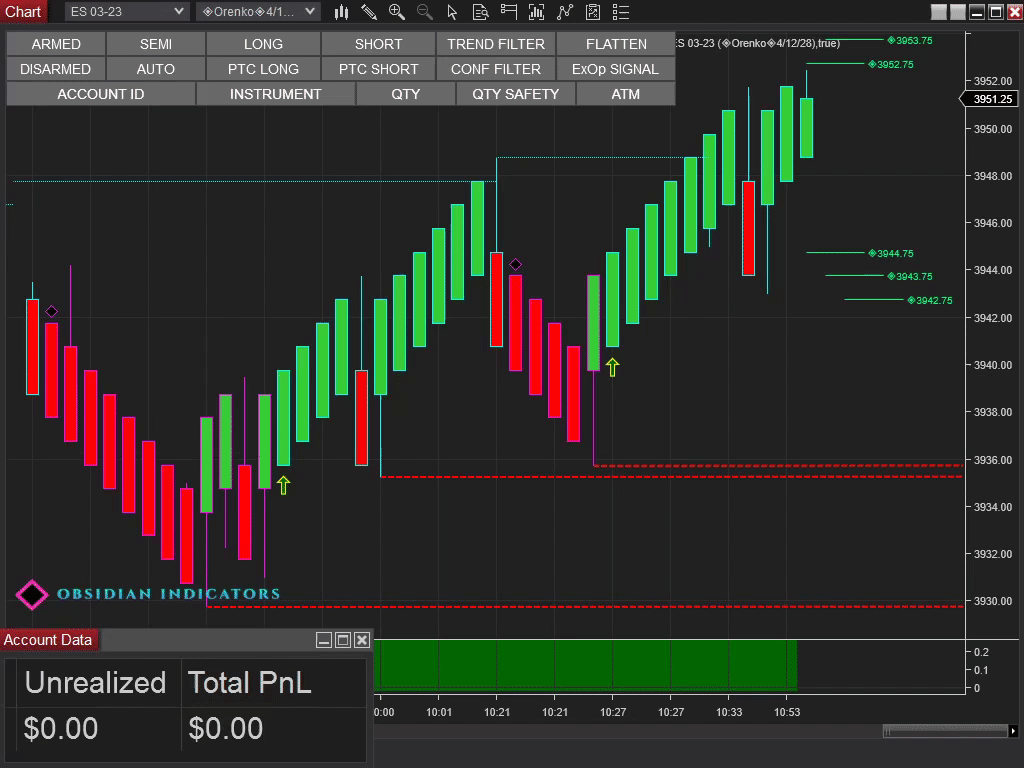Select the drawing tools pencil icon
The height and width of the screenshot is (768, 1024).
click(x=369, y=12)
